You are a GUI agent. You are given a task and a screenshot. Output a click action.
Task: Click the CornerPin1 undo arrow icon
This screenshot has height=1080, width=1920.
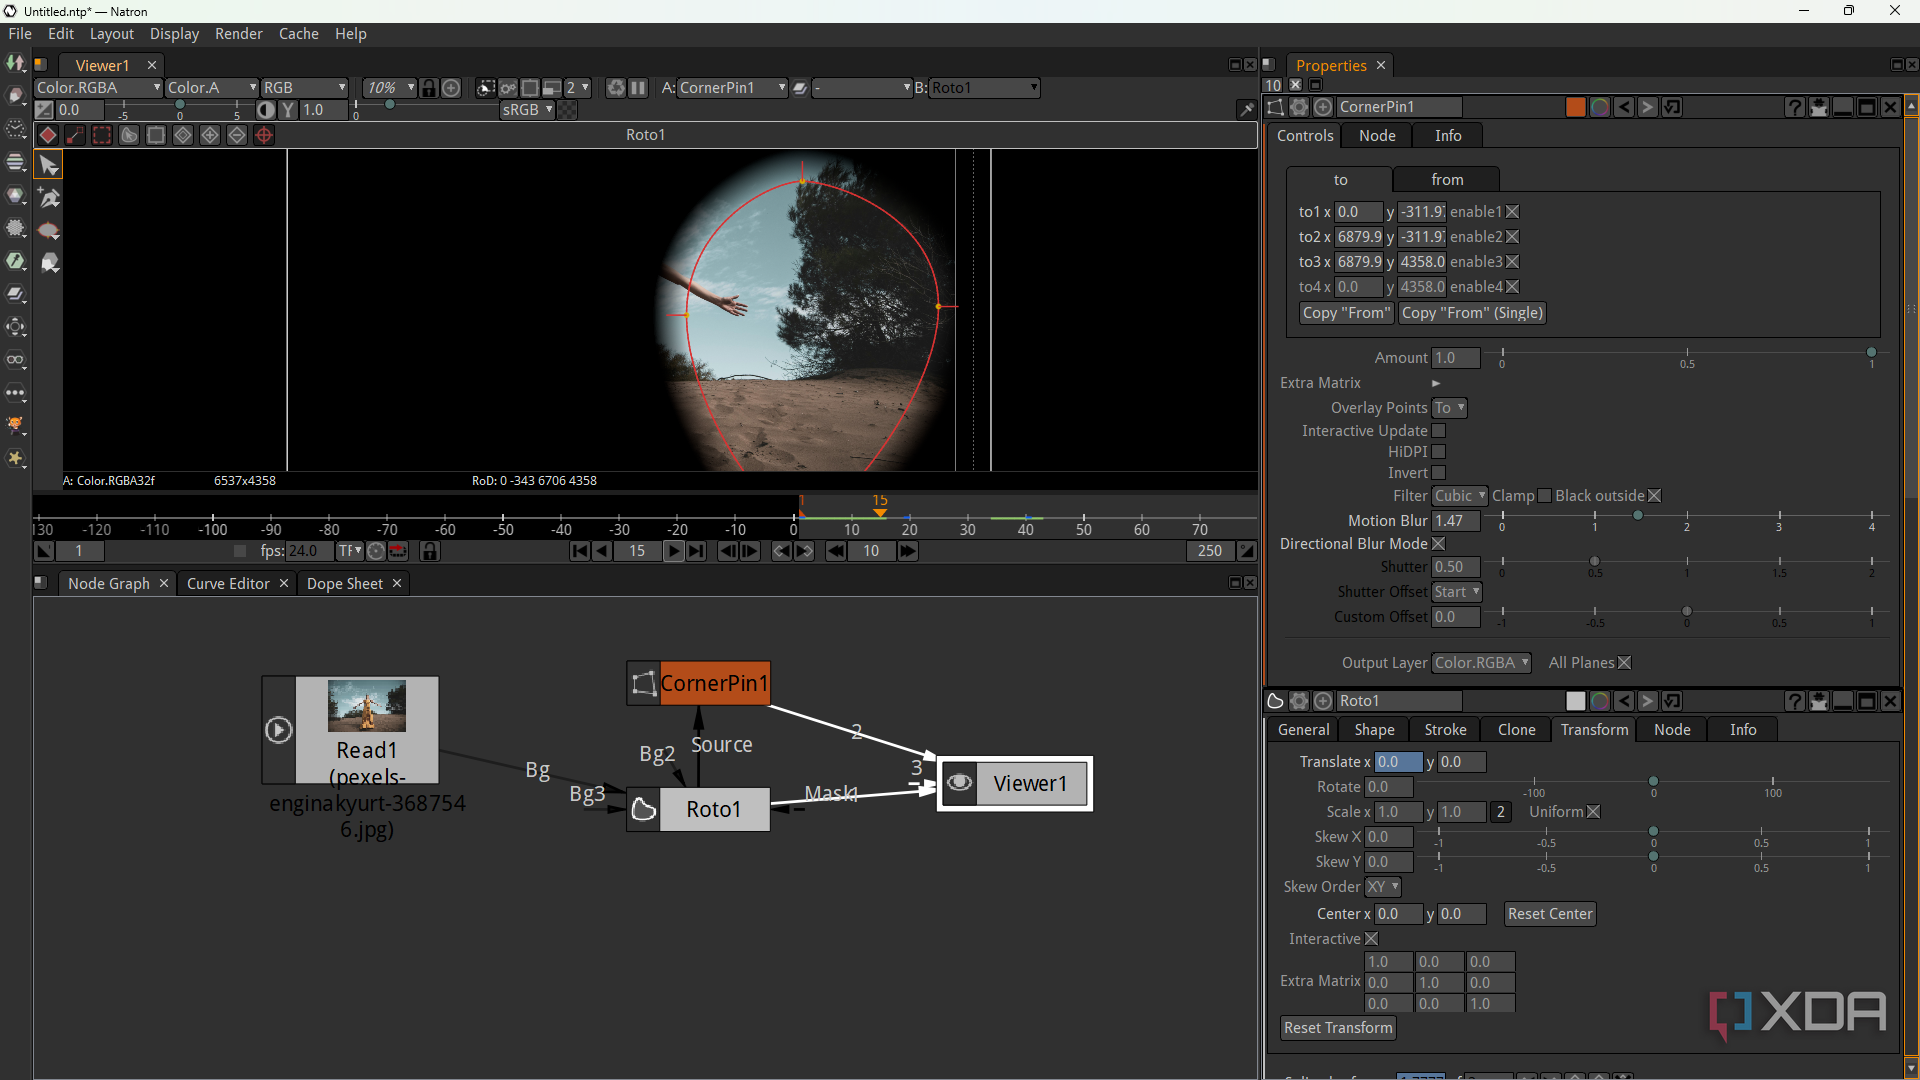1624,107
